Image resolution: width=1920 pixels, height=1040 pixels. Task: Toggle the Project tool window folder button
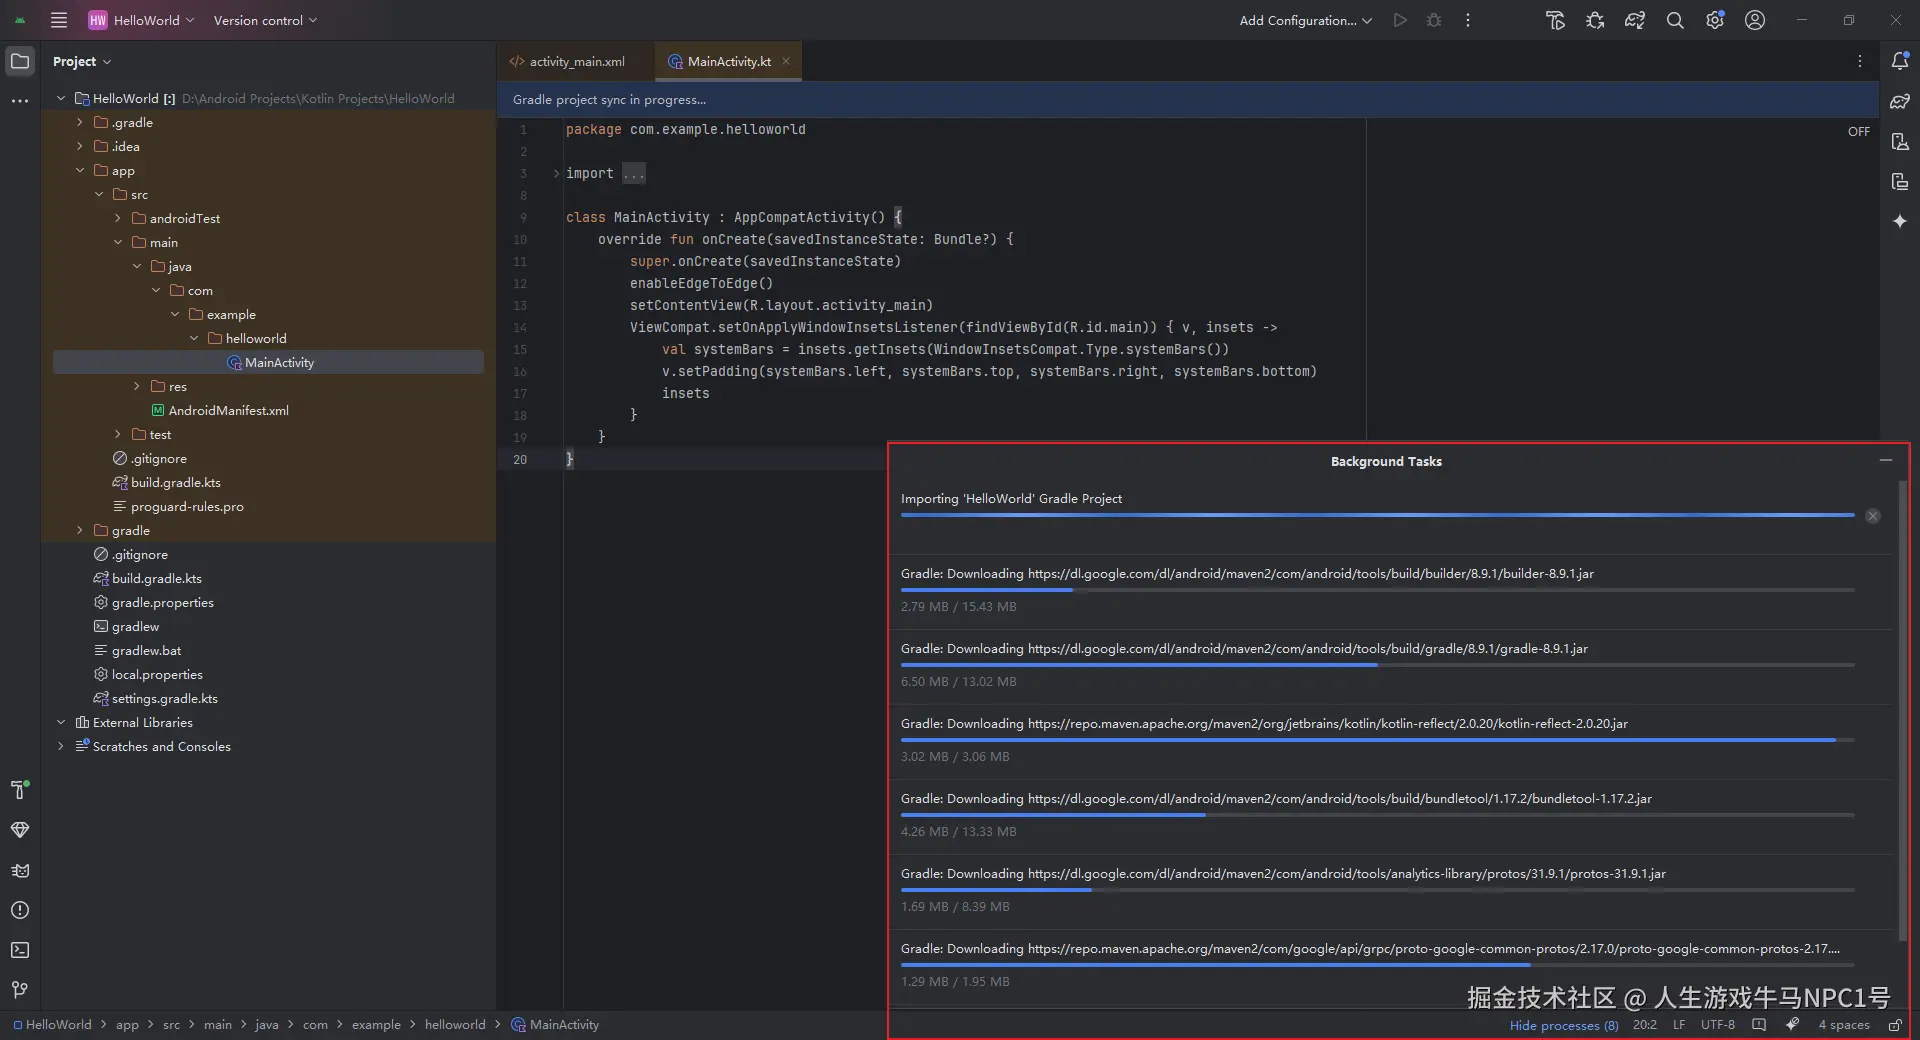(x=20, y=61)
